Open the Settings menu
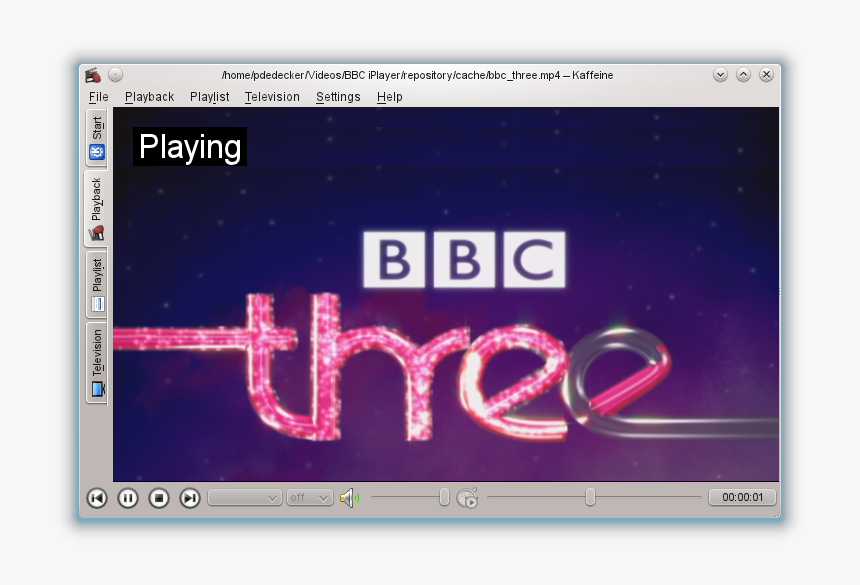This screenshot has height=585, width=860. click(338, 97)
